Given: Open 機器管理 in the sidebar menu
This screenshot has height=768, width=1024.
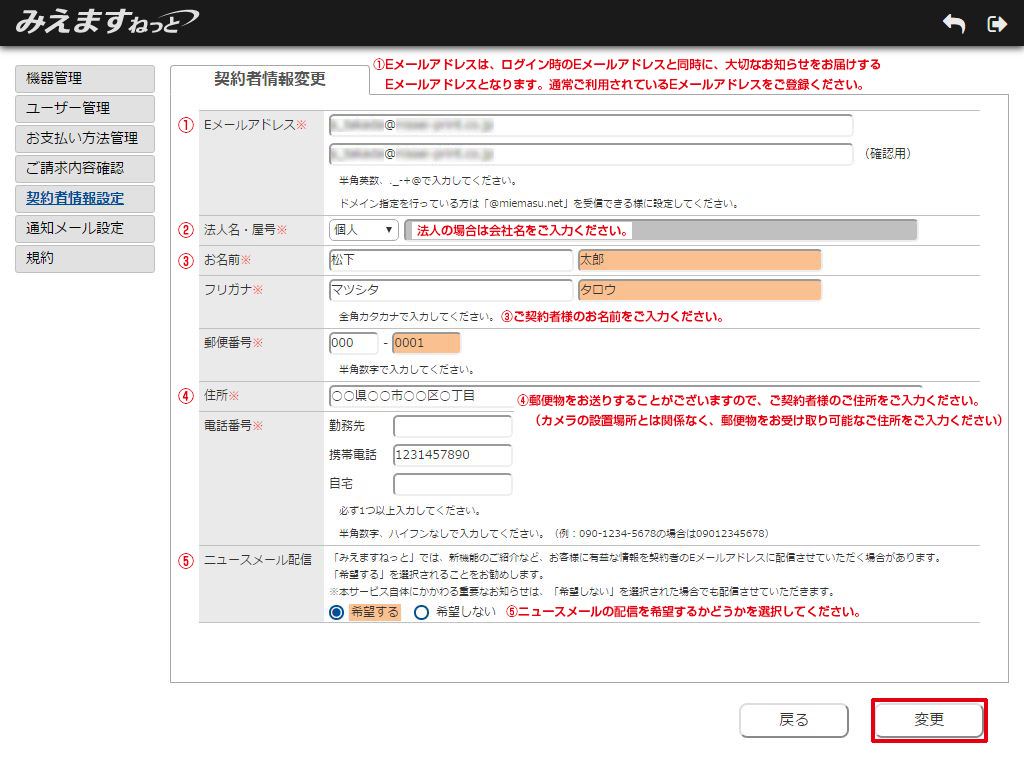Looking at the screenshot, I should [x=85, y=79].
